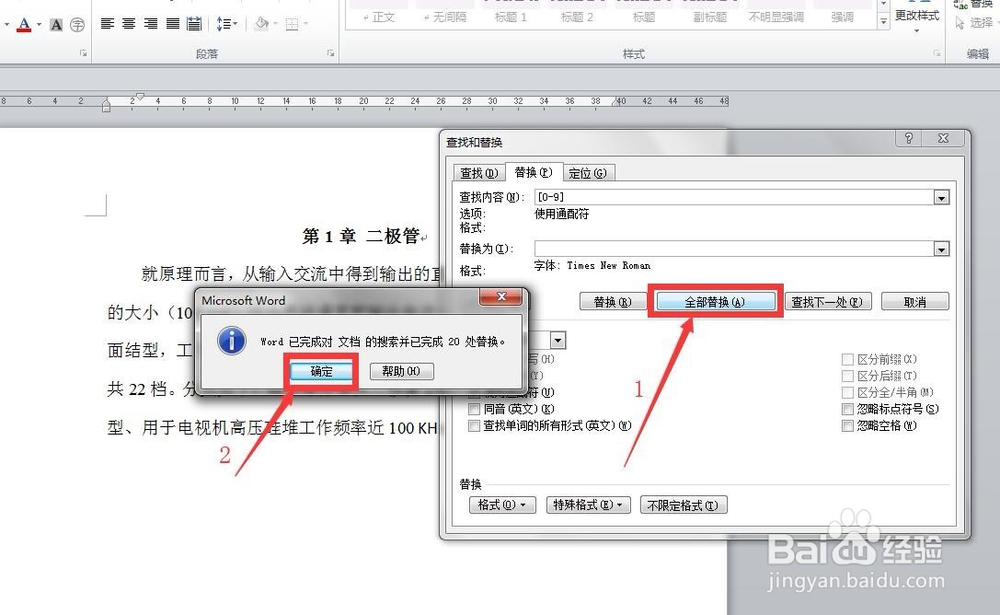Apply the 不明显强调 style
1000x615 pixels.
776,17
